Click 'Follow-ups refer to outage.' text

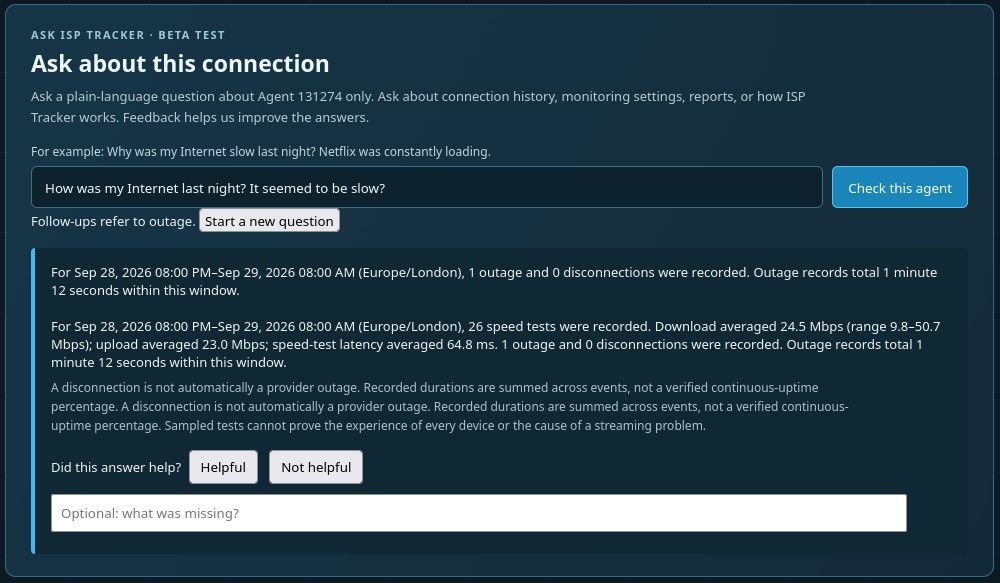click(x=113, y=221)
